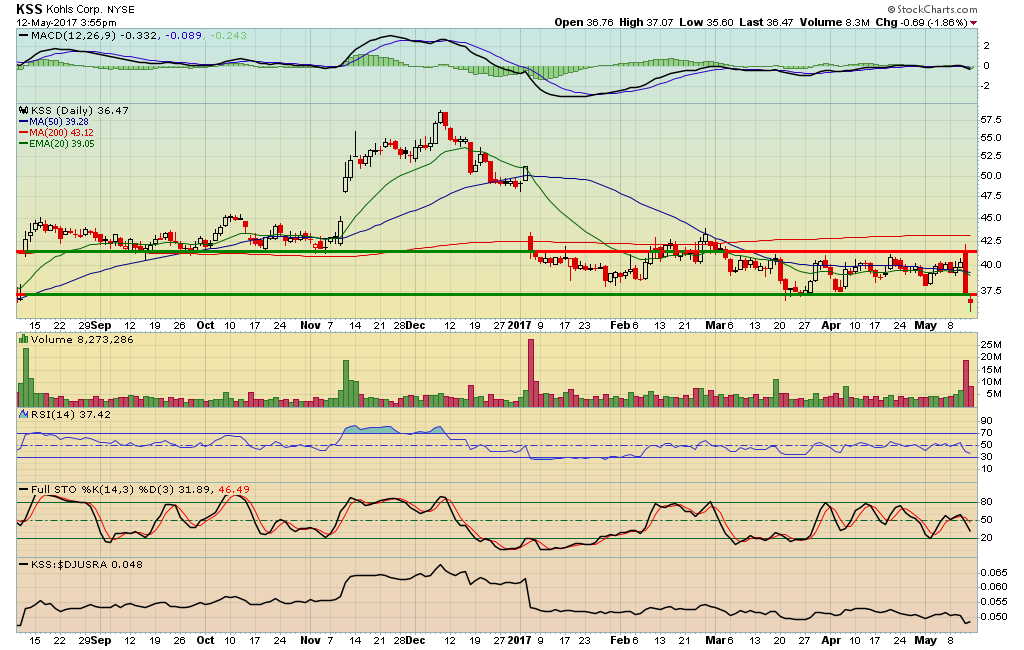Click the 0.065 ratio axis label
Screen dimensions: 1024x650
coord(993,572)
